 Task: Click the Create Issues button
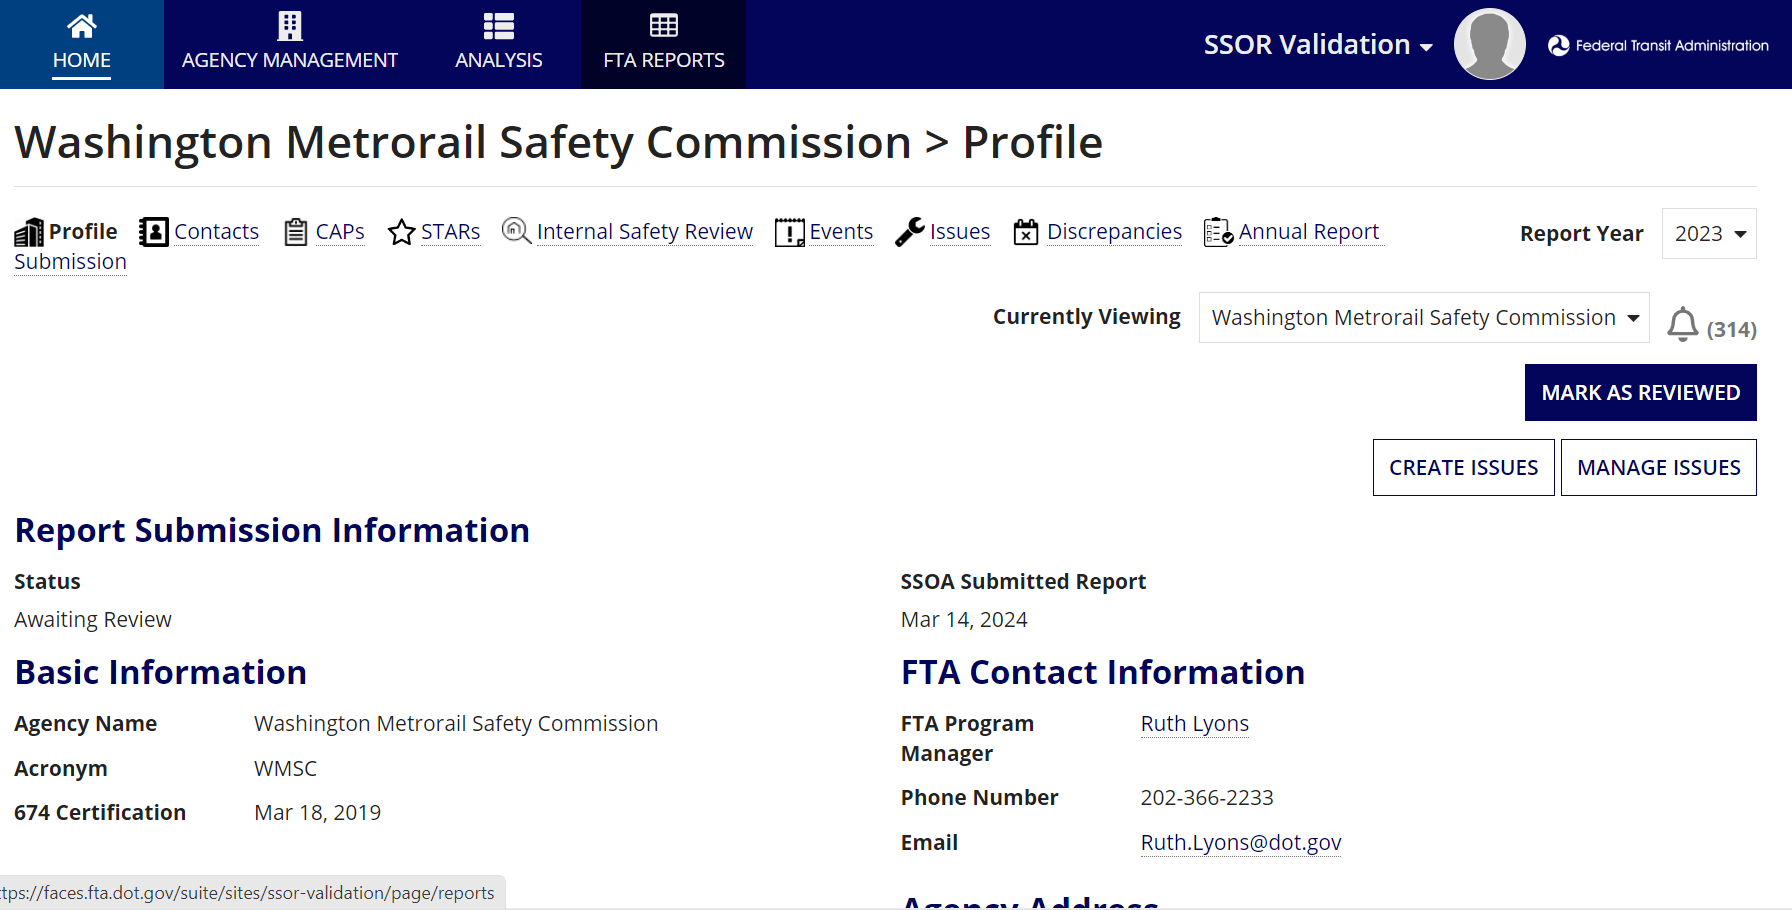1463,468
